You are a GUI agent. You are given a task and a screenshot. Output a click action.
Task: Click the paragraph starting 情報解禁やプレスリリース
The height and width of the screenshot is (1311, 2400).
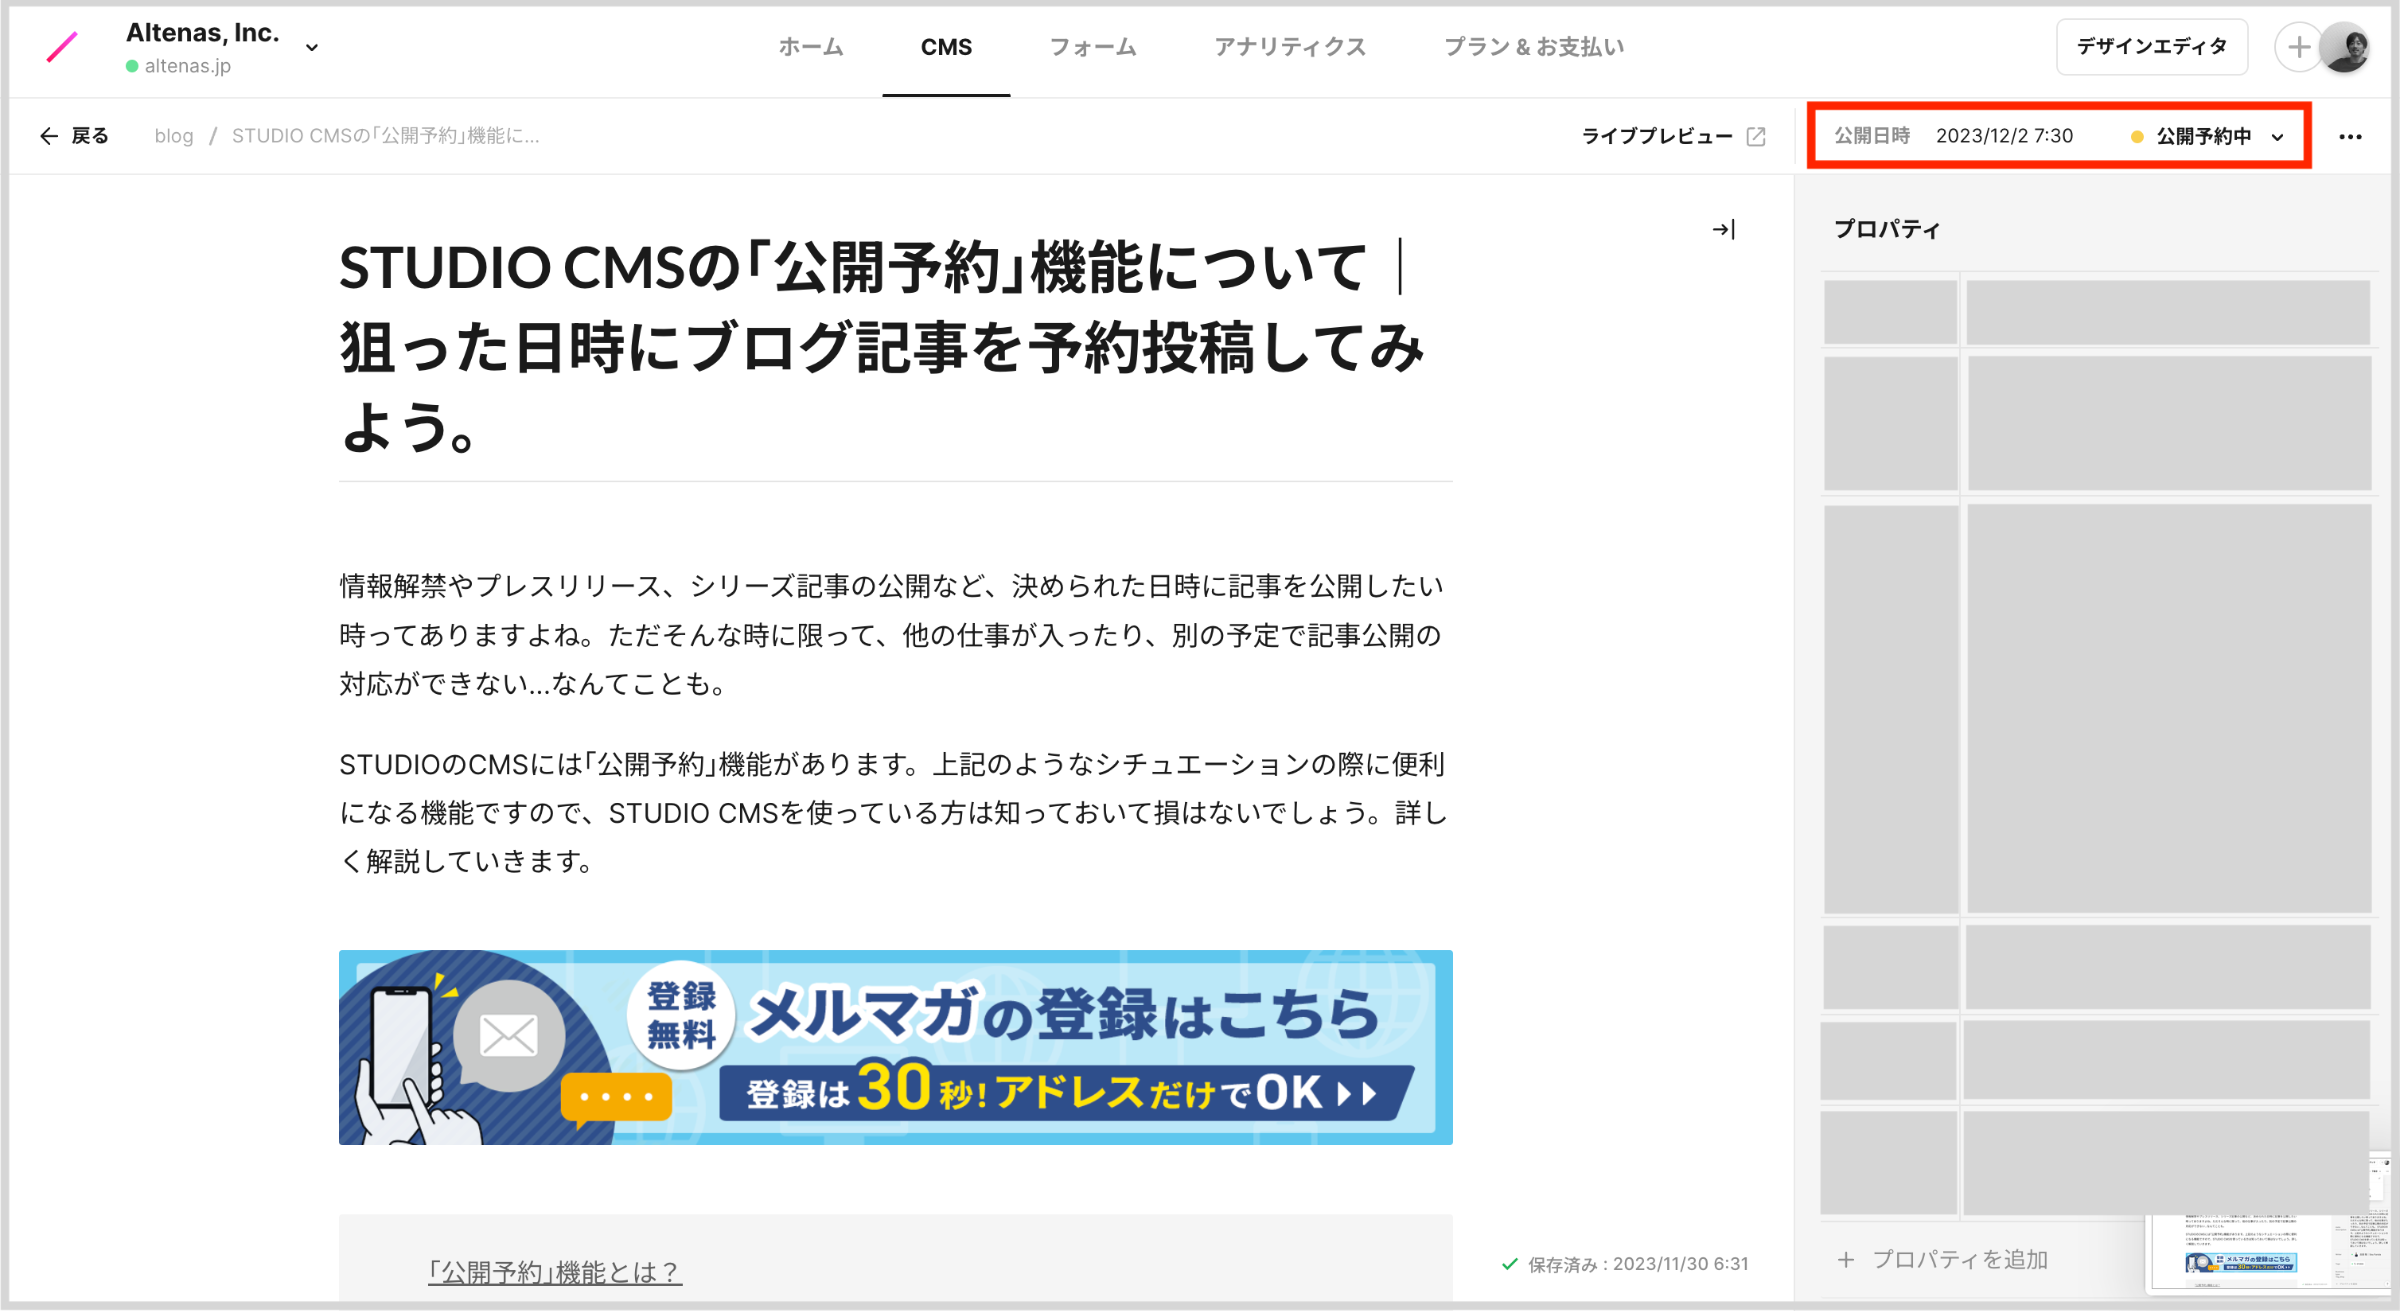(893, 635)
